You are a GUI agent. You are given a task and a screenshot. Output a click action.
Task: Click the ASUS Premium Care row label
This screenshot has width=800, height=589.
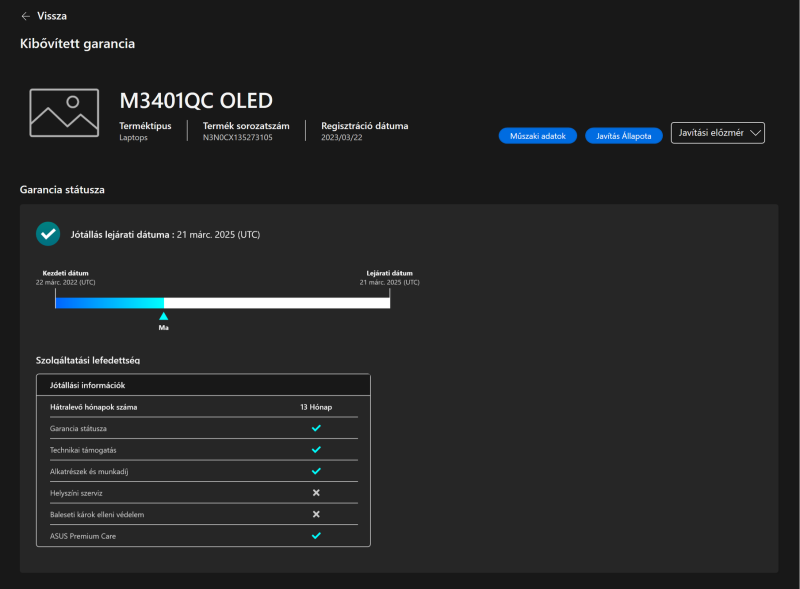[x=83, y=536]
